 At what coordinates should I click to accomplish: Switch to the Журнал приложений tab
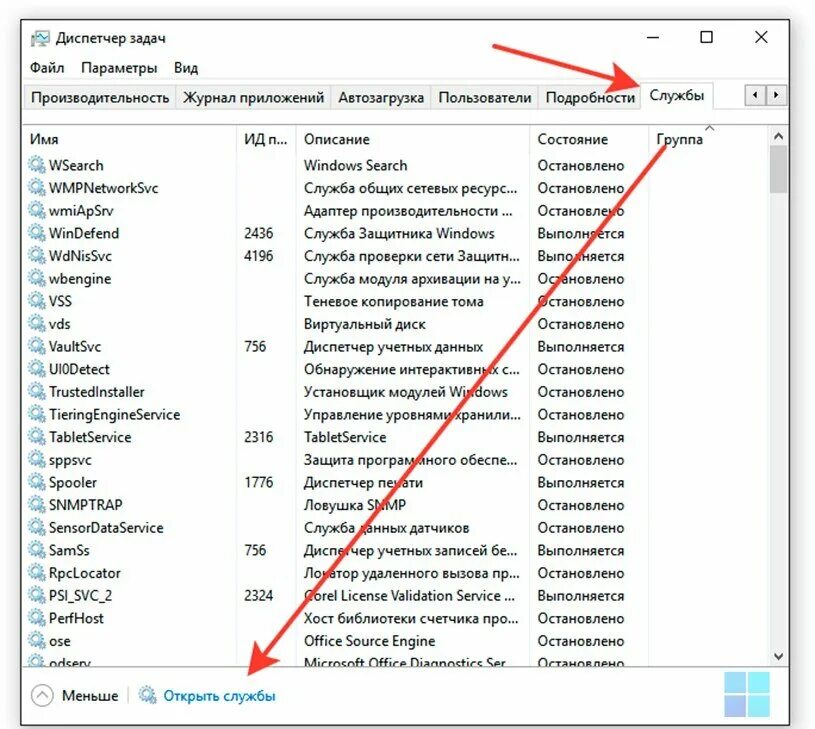click(253, 98)
